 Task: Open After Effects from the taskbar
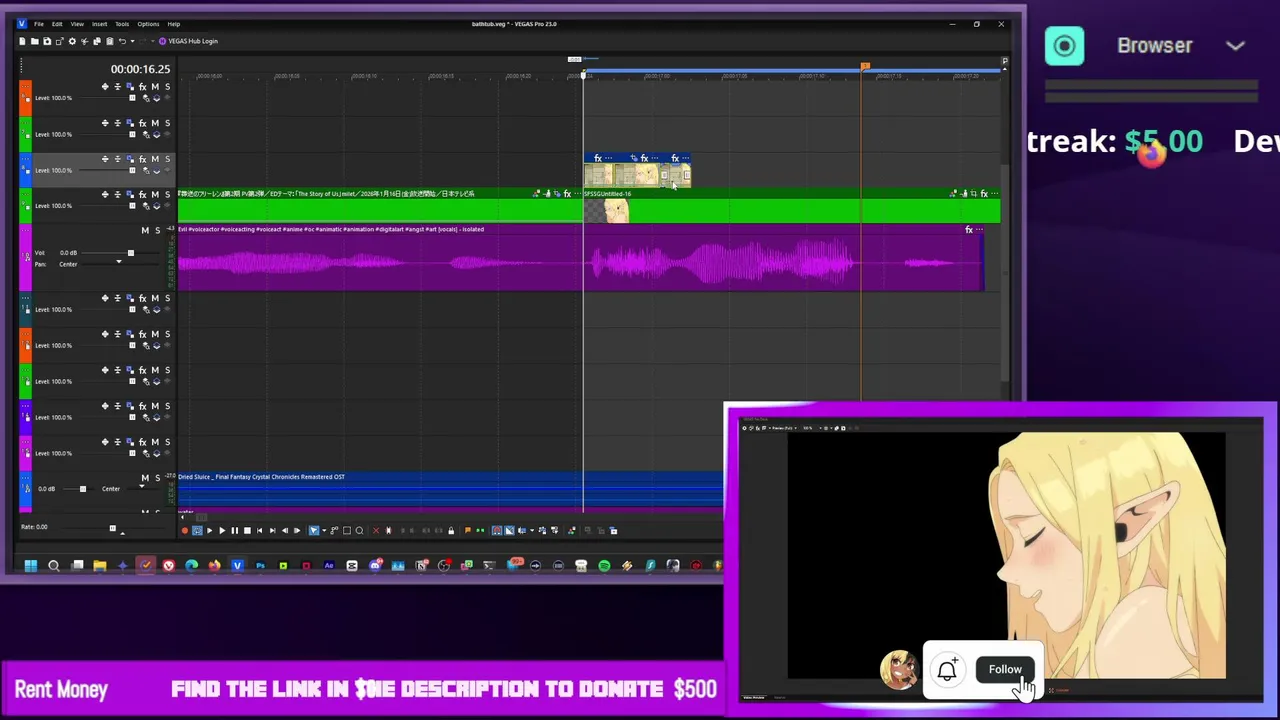point(329,566)
